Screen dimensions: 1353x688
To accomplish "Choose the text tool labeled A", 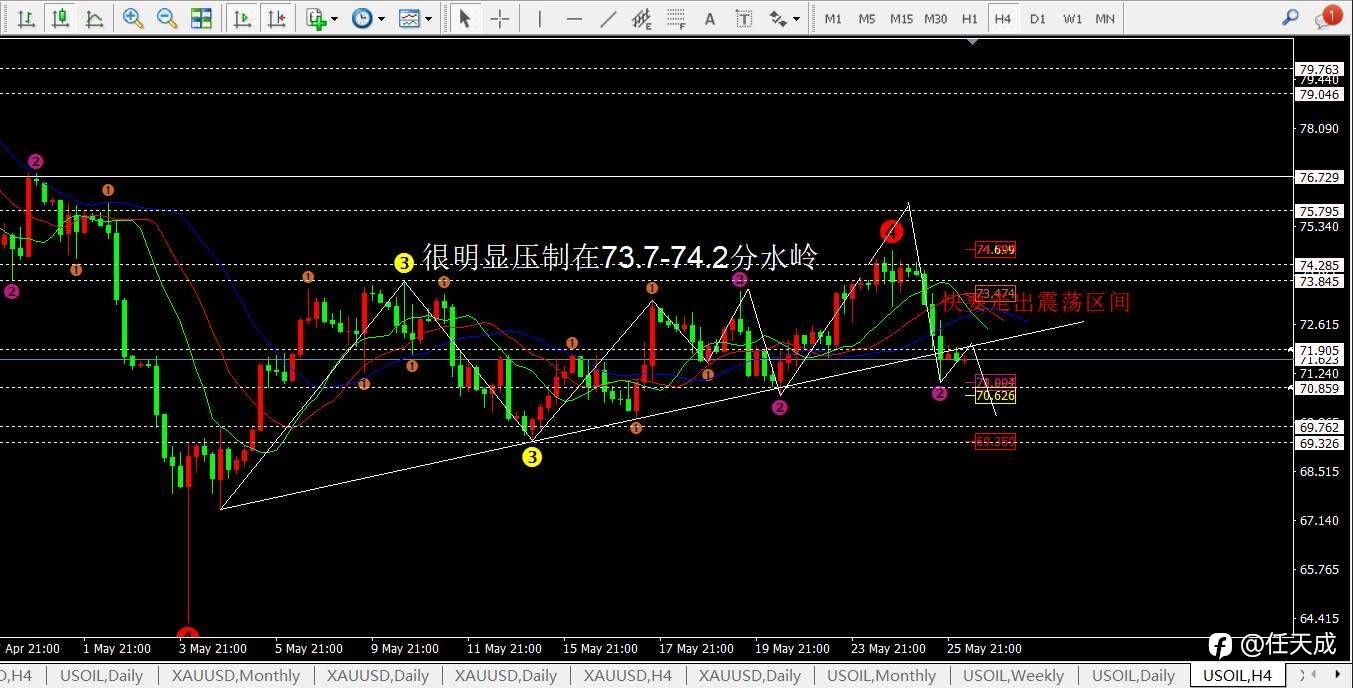I will click(x=709, y=18).
